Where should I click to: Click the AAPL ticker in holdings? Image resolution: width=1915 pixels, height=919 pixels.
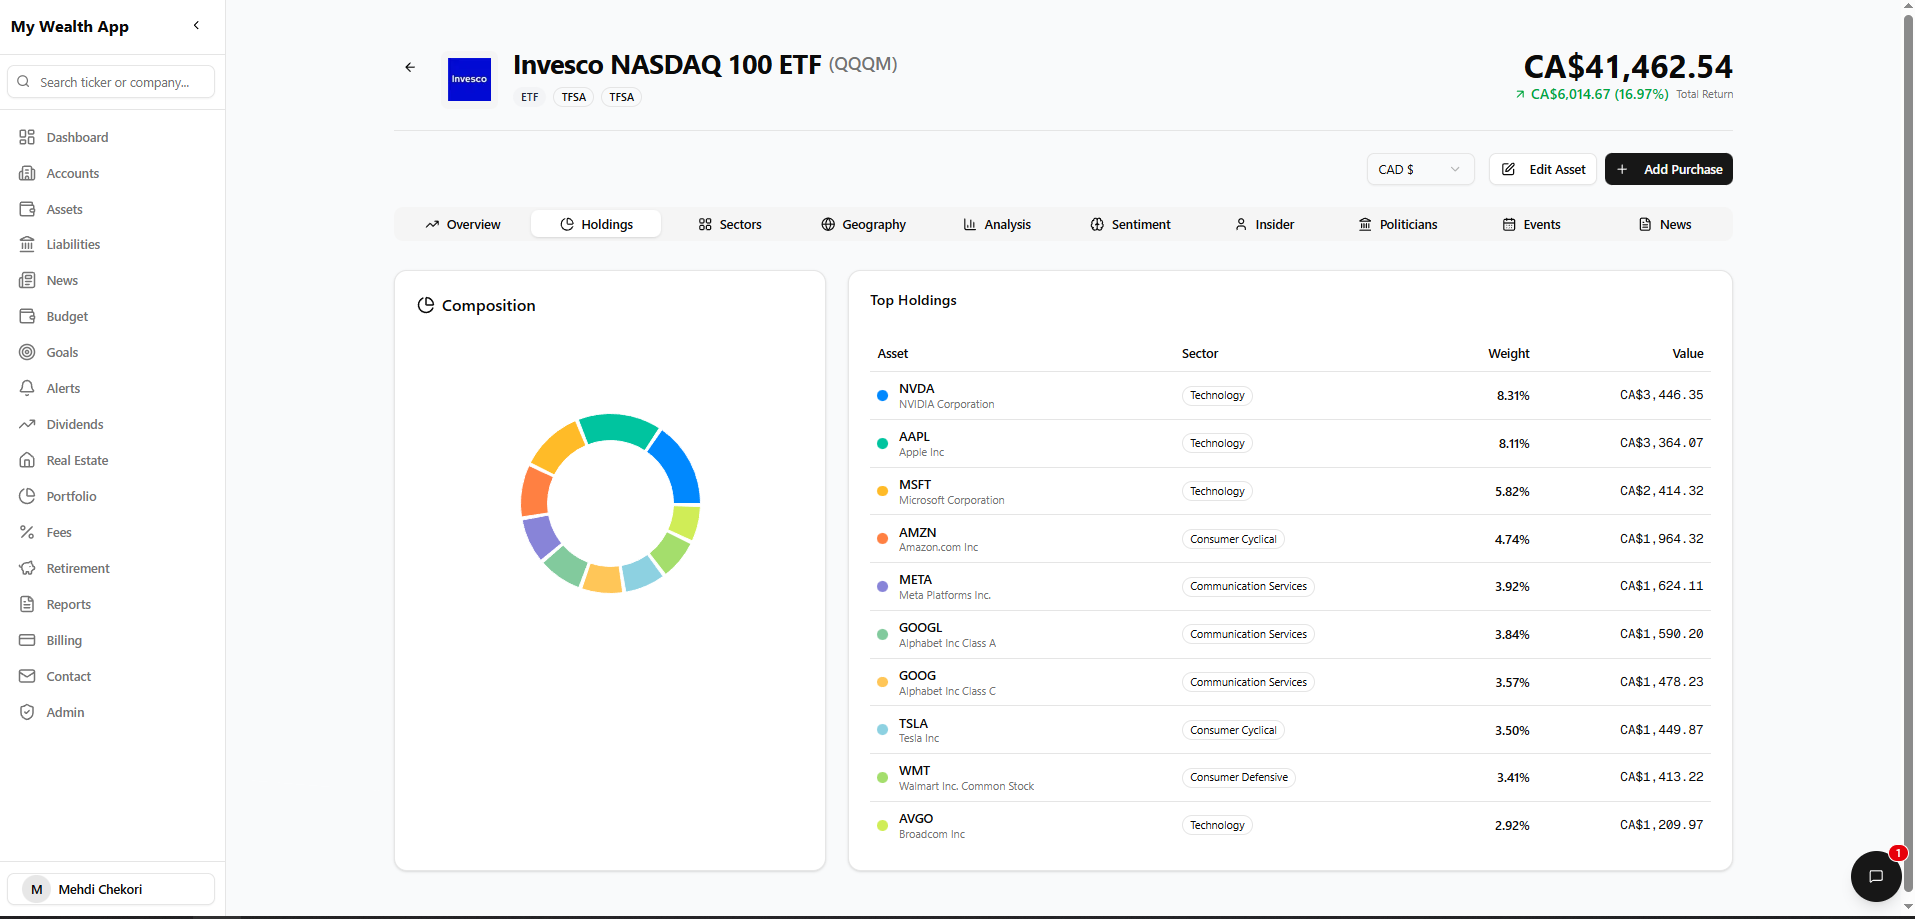coord(914,437)
